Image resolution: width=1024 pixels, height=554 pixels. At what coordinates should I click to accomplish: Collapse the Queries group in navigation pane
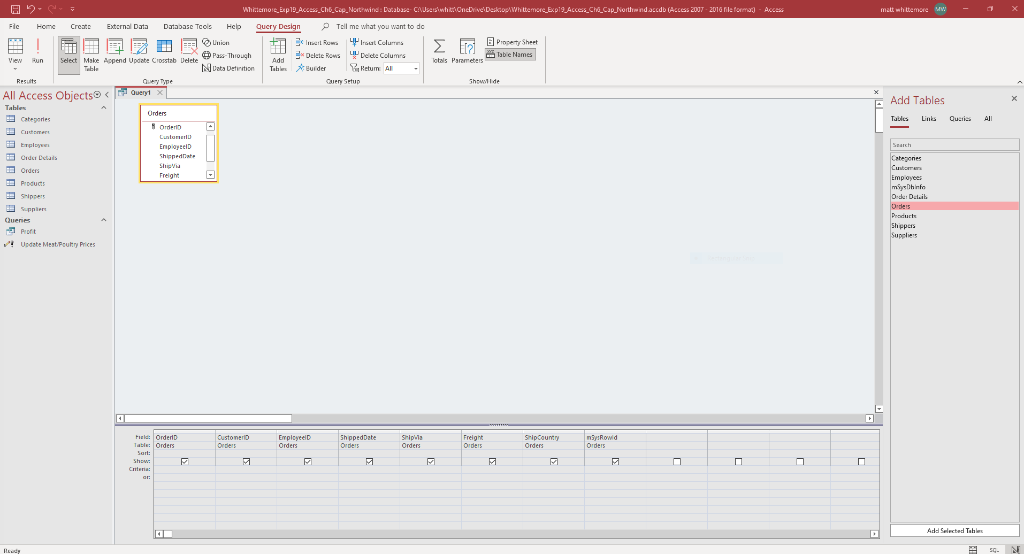pos(103,220)
